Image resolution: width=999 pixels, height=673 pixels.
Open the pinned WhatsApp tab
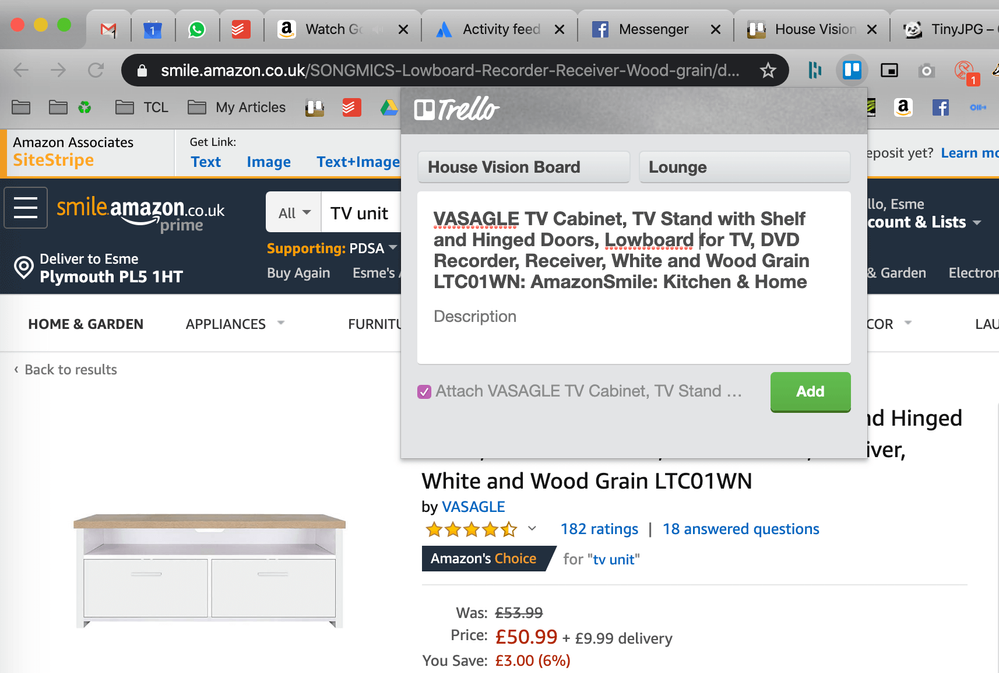click(197, 29)
